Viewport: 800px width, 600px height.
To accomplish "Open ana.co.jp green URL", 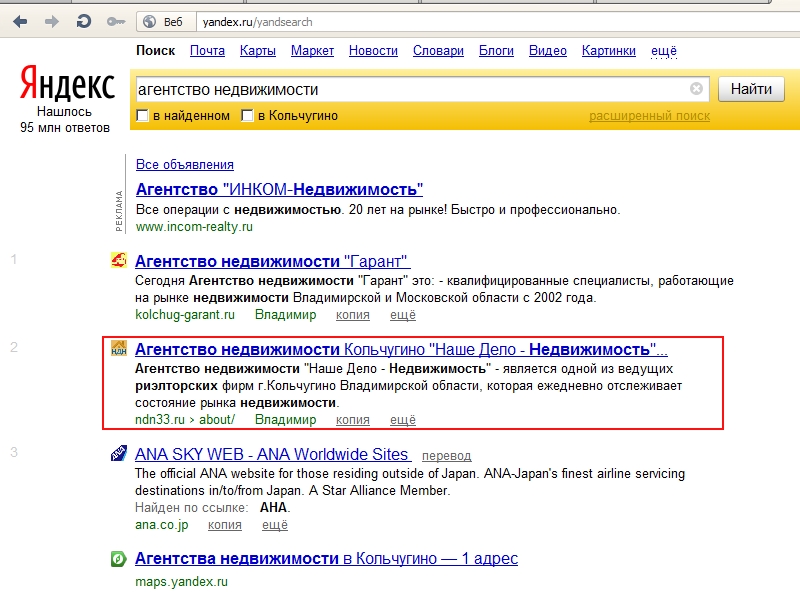I will (162, 525).
